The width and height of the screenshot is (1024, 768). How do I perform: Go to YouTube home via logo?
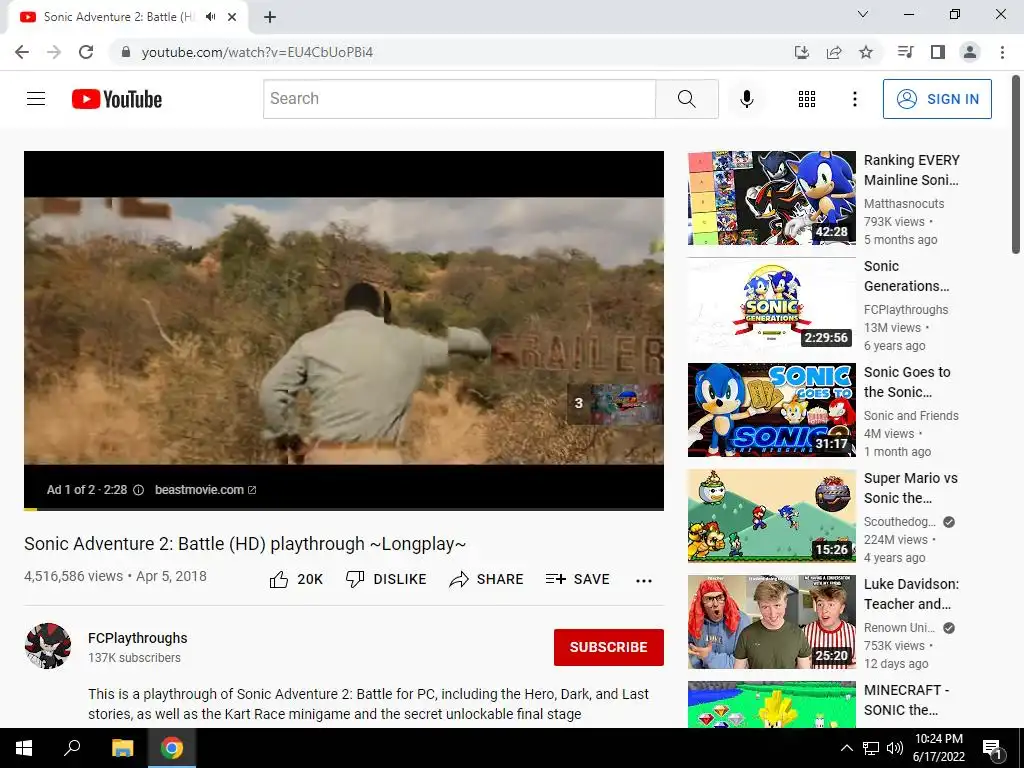point(117,99)
